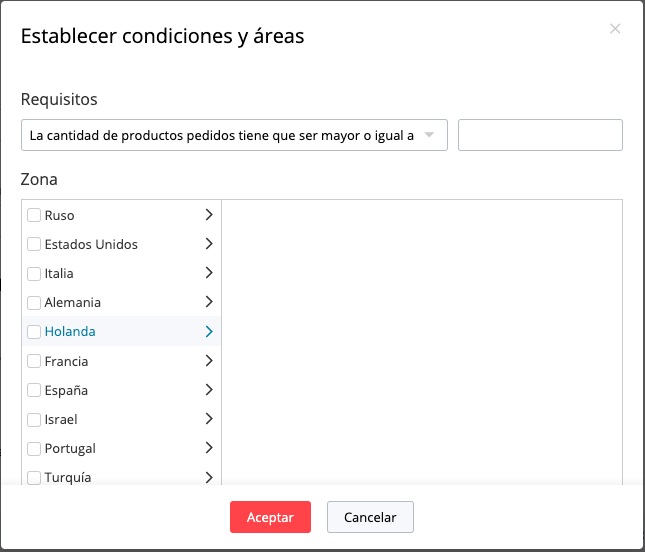645x552 pixels.
Task: Check the Ruso zone checkbox
Action: pos(34,215)
